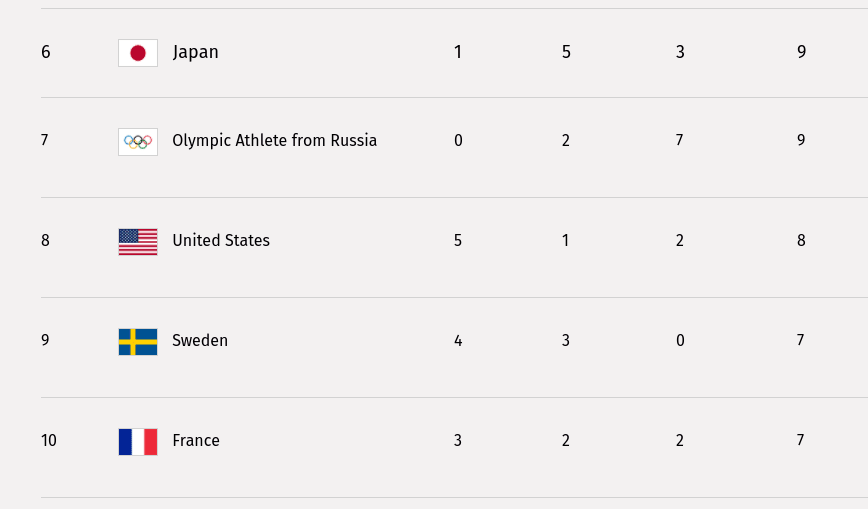Click United States gold medal count 5
Screen dimensions: 868x509
coord(458,241)
